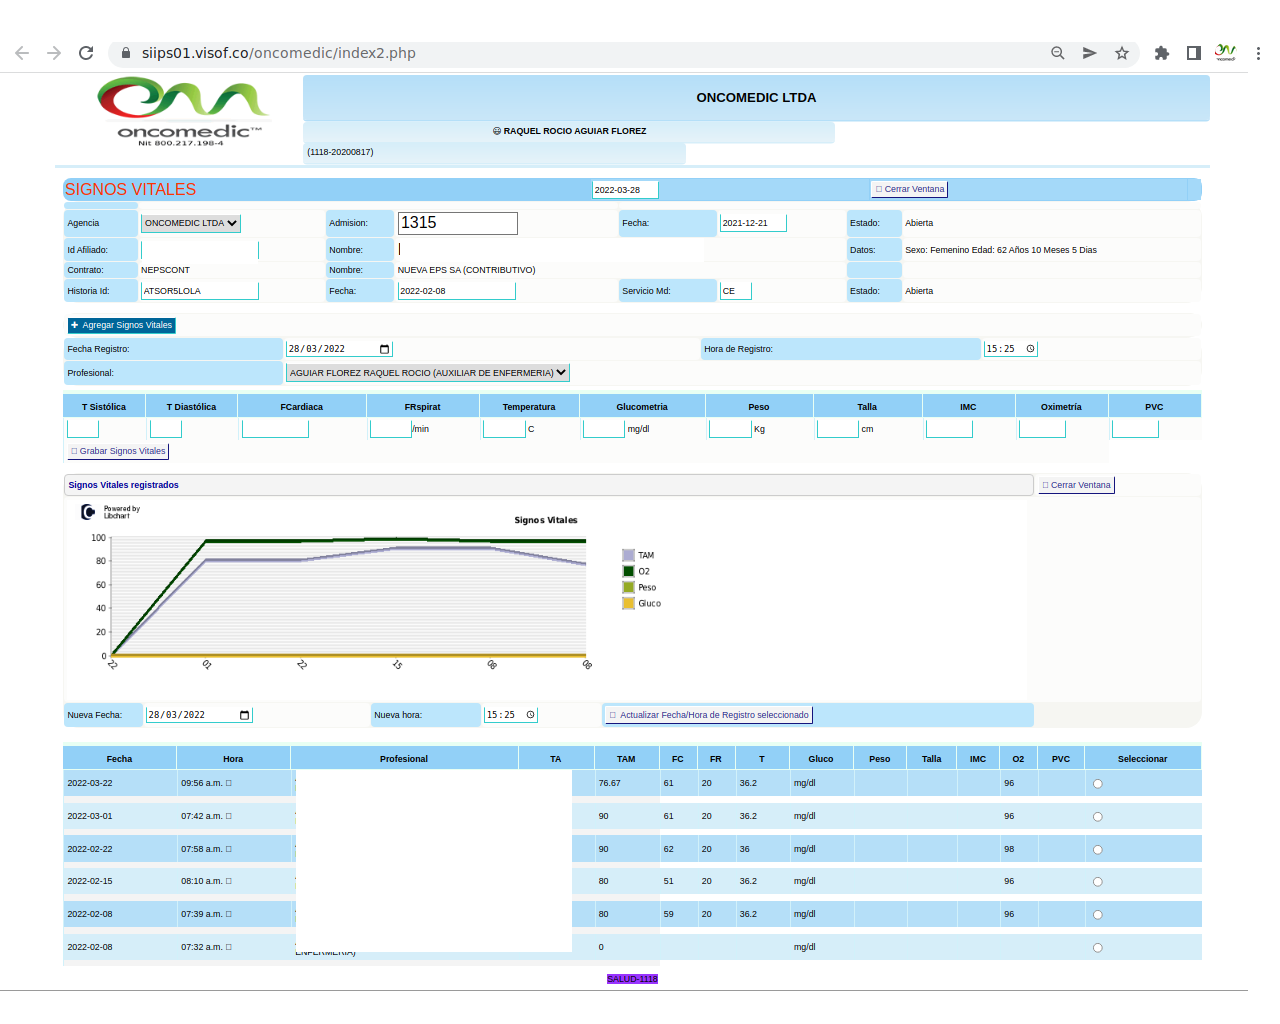Open the Profesional selection dropdown

pyautogui.click(x=427, y=373)
